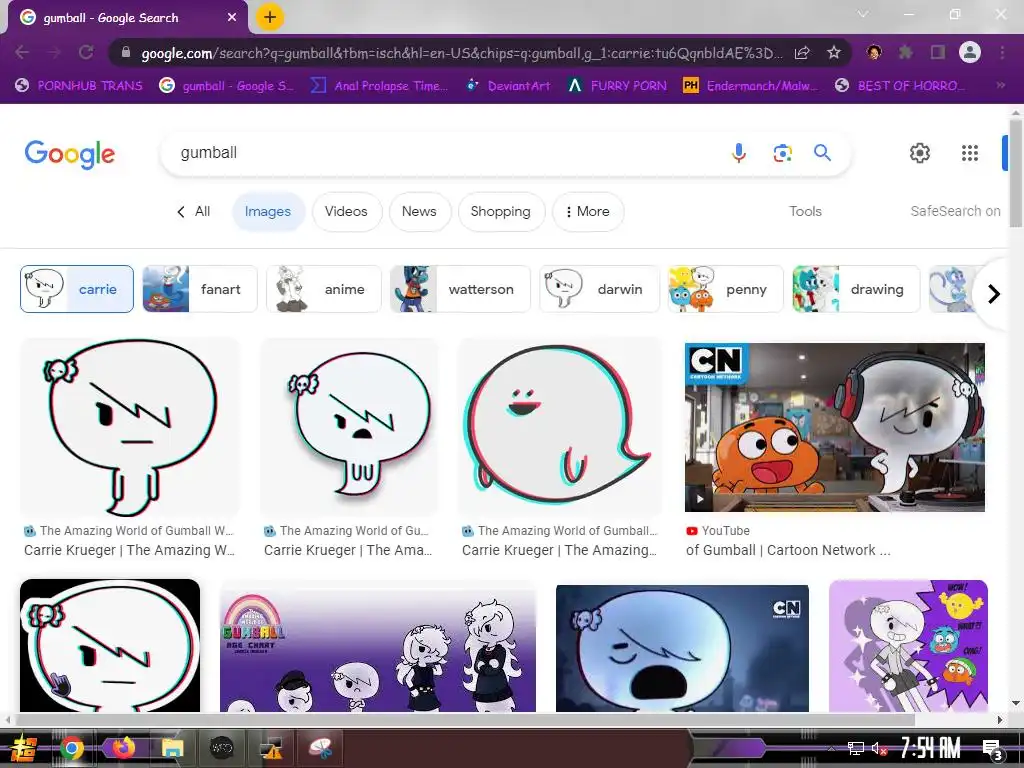Open the gumball - Google S... bookmark

[227, 86]
